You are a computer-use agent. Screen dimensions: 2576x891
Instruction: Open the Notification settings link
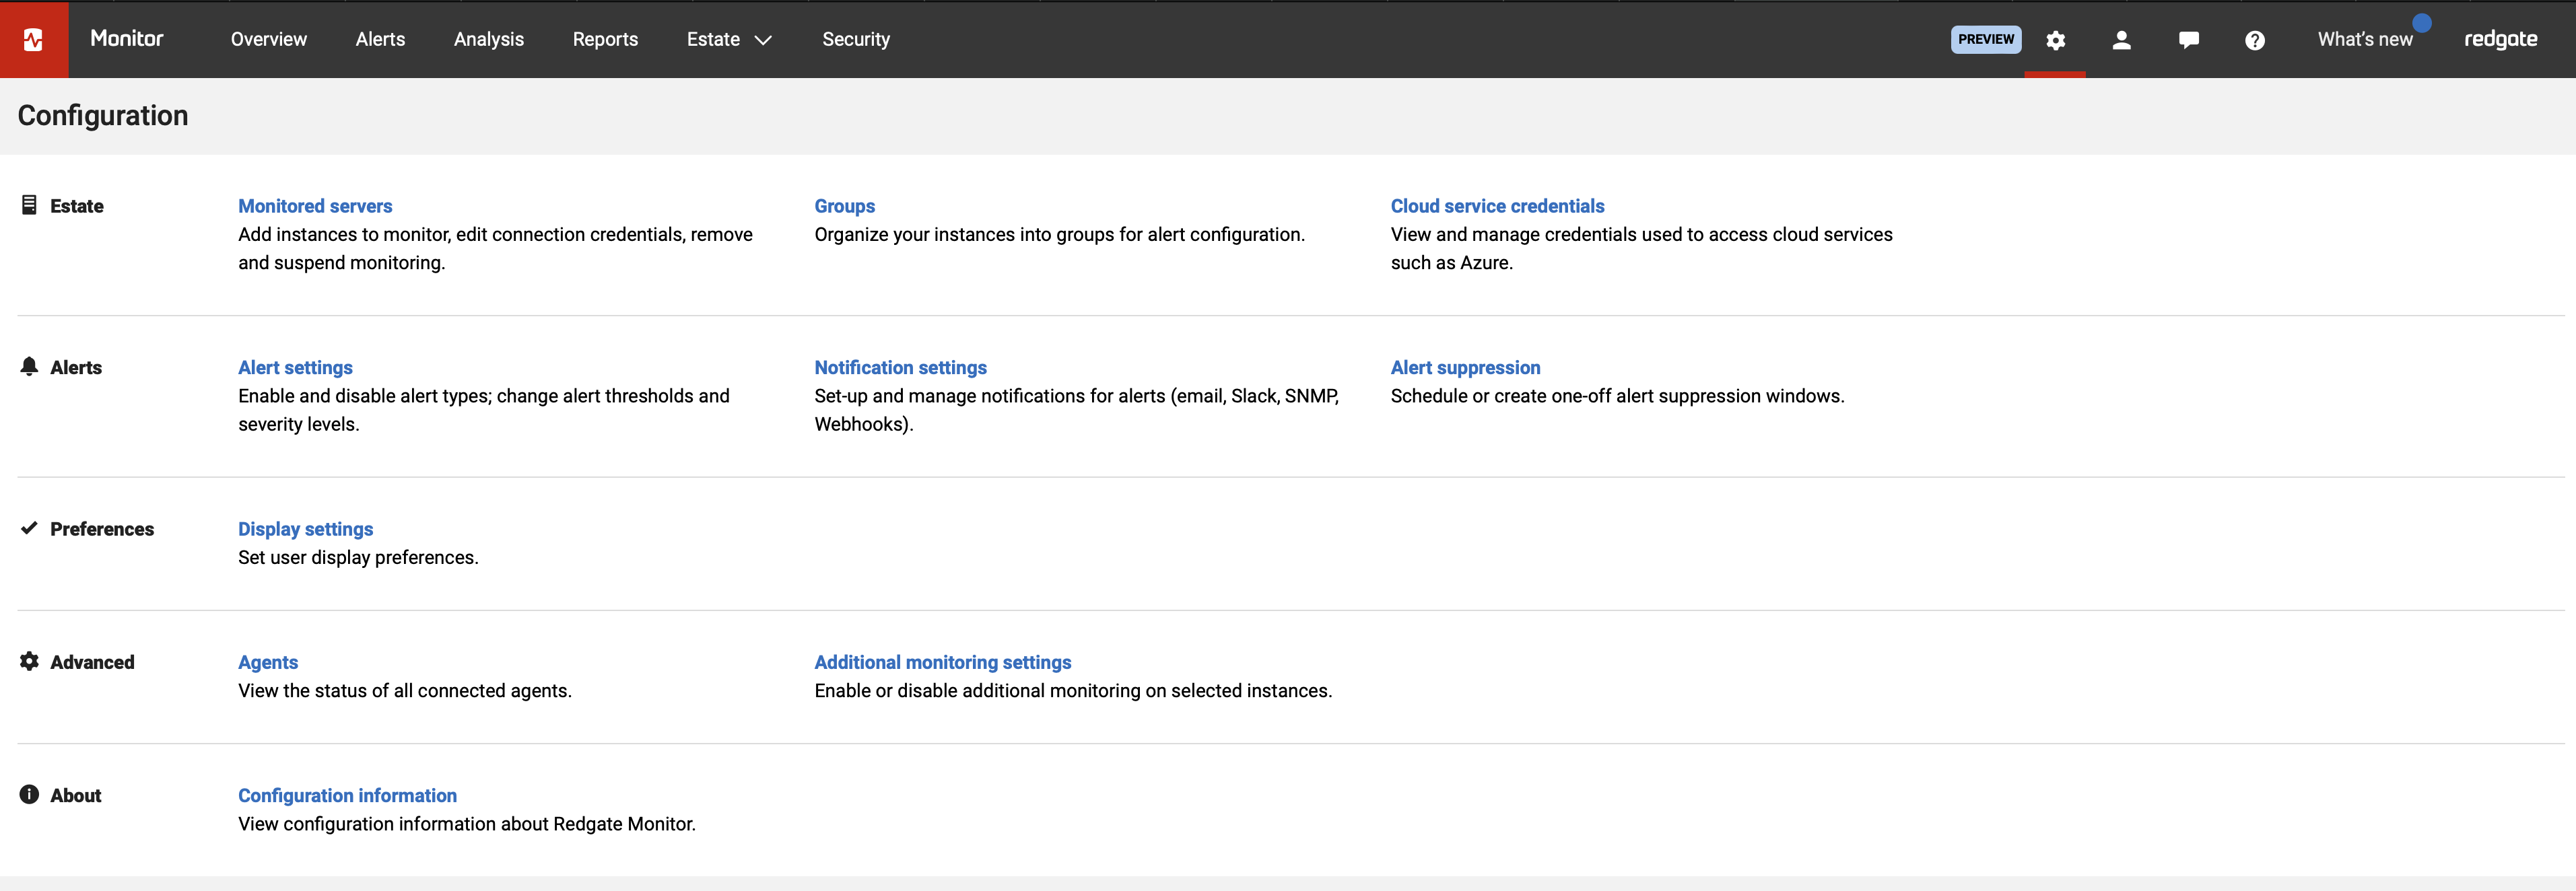click(900, 367)
